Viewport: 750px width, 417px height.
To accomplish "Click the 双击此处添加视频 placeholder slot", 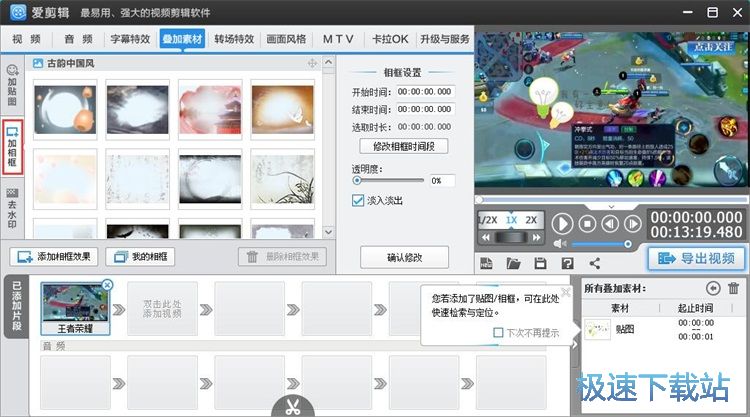I will point(162,308).
